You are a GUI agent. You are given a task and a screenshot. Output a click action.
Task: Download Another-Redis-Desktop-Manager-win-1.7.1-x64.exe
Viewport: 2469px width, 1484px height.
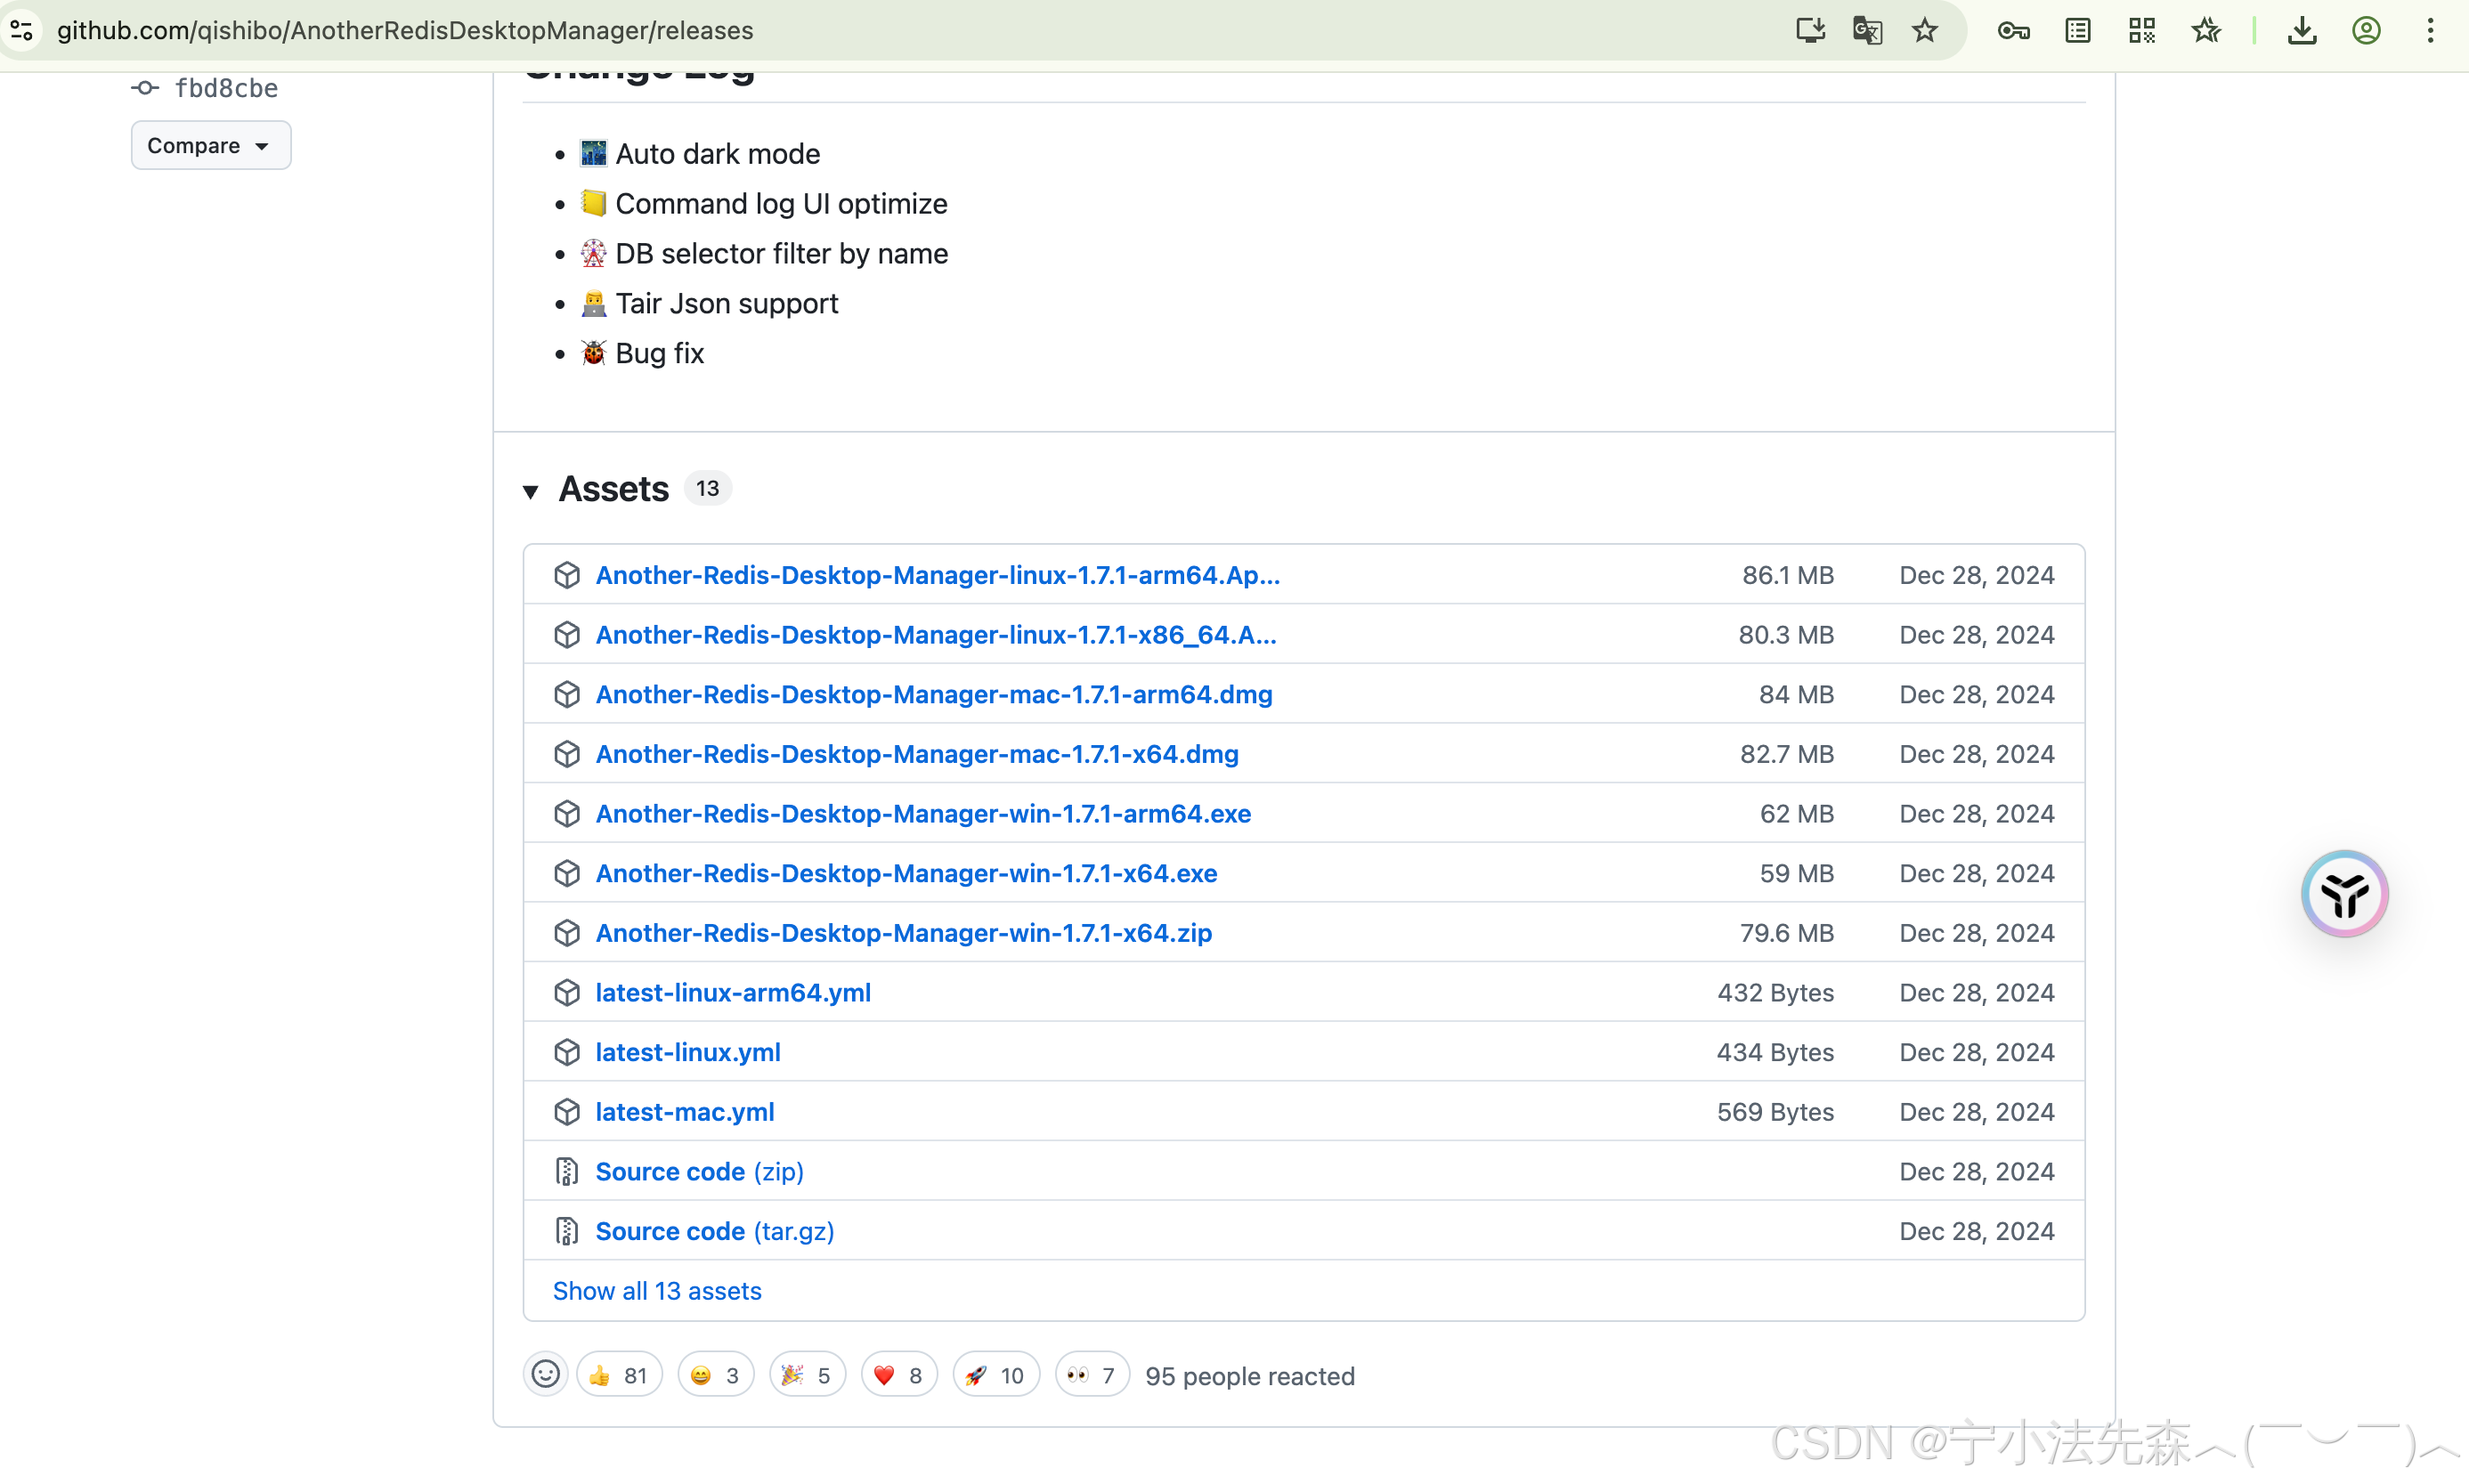click(906, 873)
